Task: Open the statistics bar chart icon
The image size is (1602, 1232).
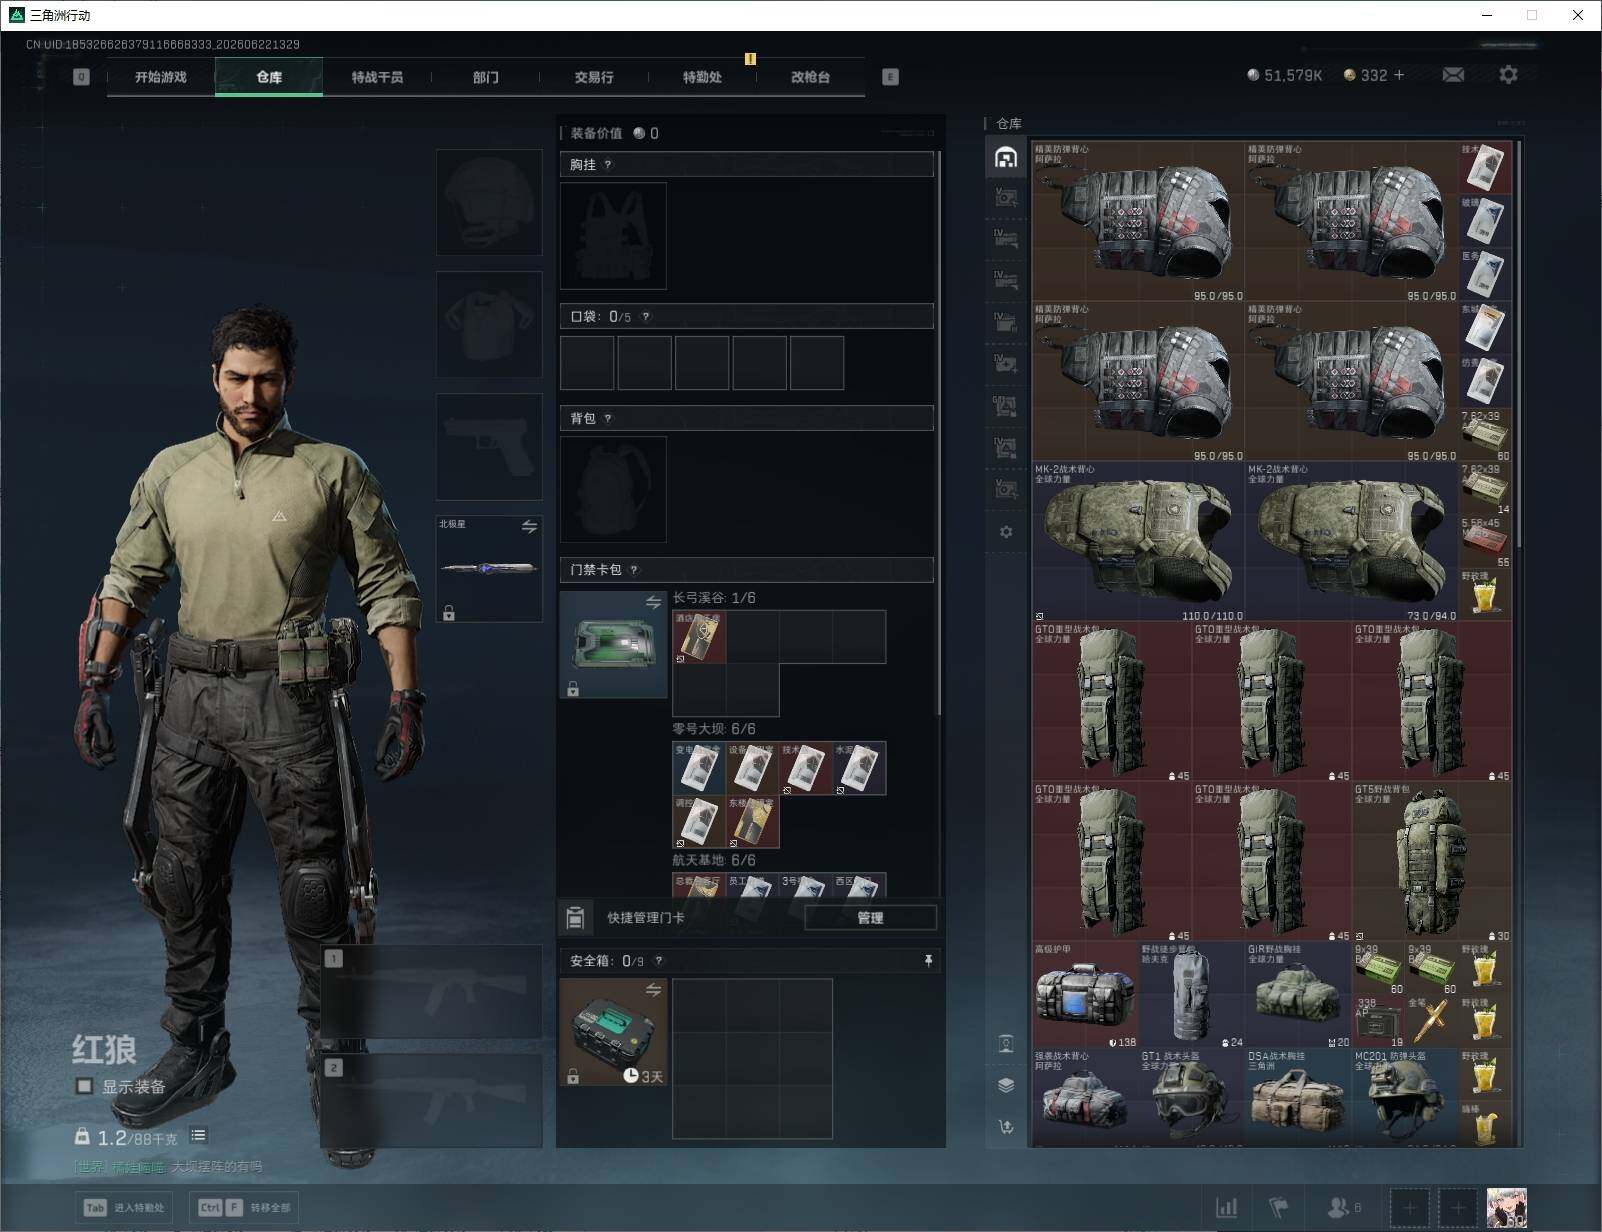Action: [x=1227, y=1208]
